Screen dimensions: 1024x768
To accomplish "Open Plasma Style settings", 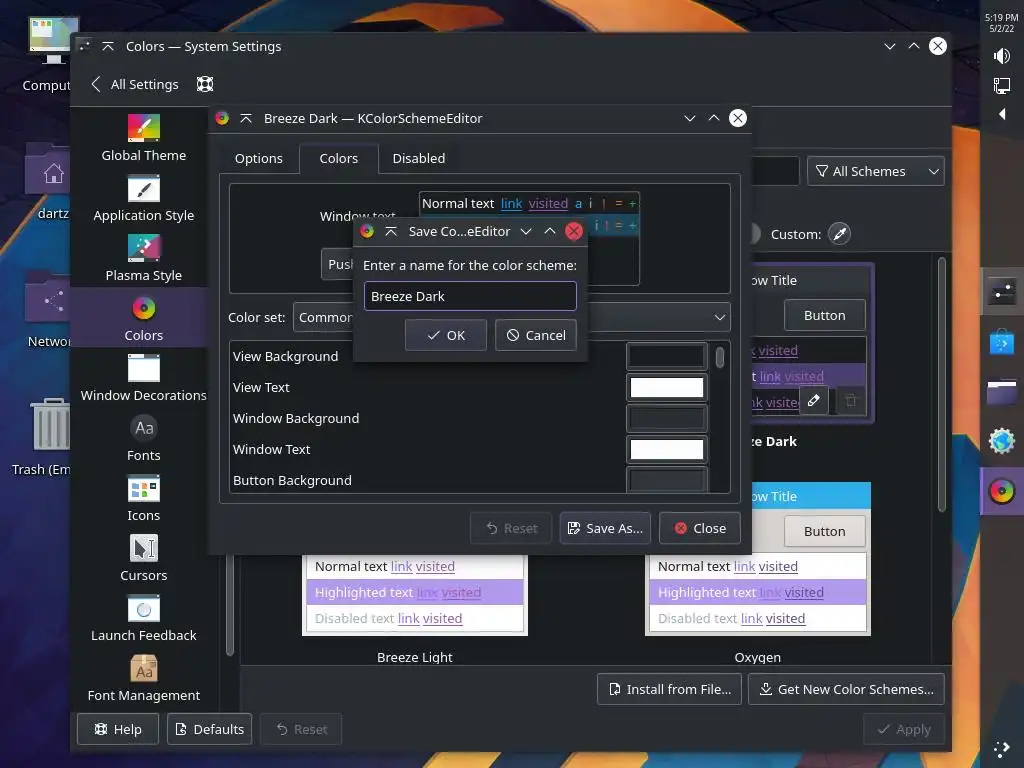I will pyautogui.click(x=144, y=259).
